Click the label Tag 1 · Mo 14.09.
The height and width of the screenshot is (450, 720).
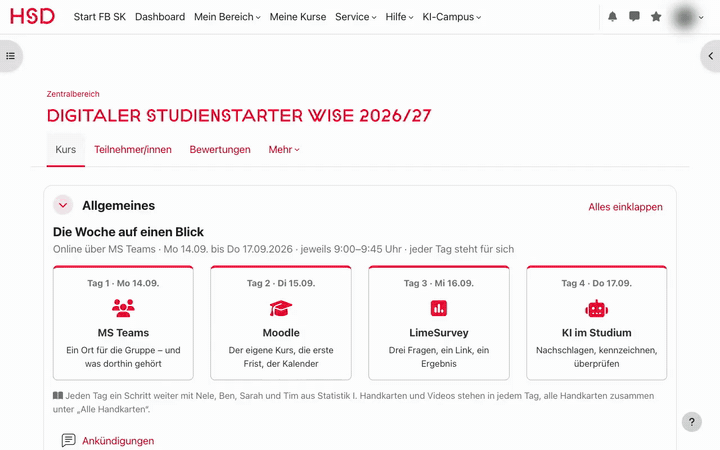tap(123, 283)
